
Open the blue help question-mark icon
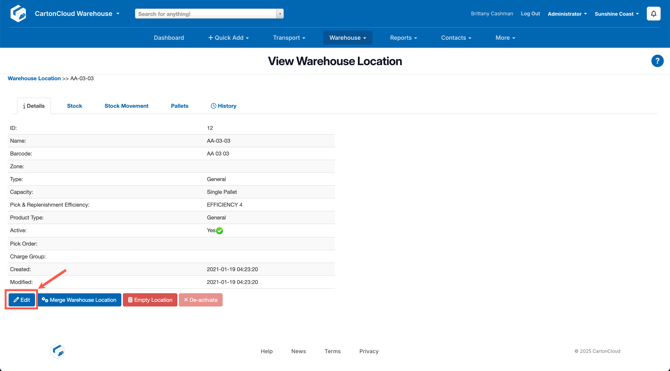(657, 61)
